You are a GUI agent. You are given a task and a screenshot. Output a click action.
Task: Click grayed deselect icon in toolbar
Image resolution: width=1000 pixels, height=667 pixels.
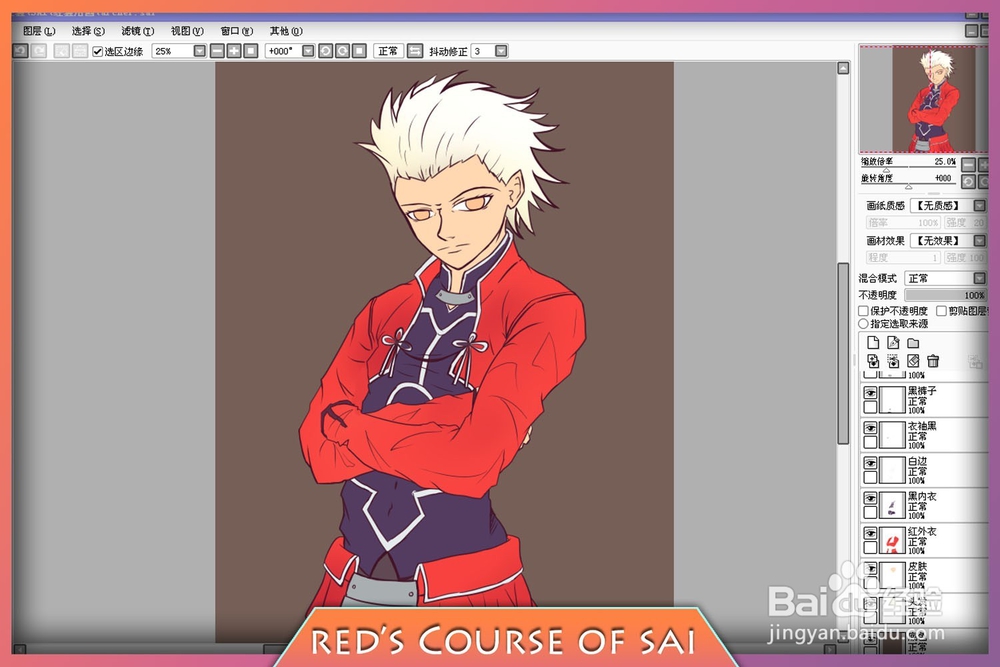(x=62, y=51)
